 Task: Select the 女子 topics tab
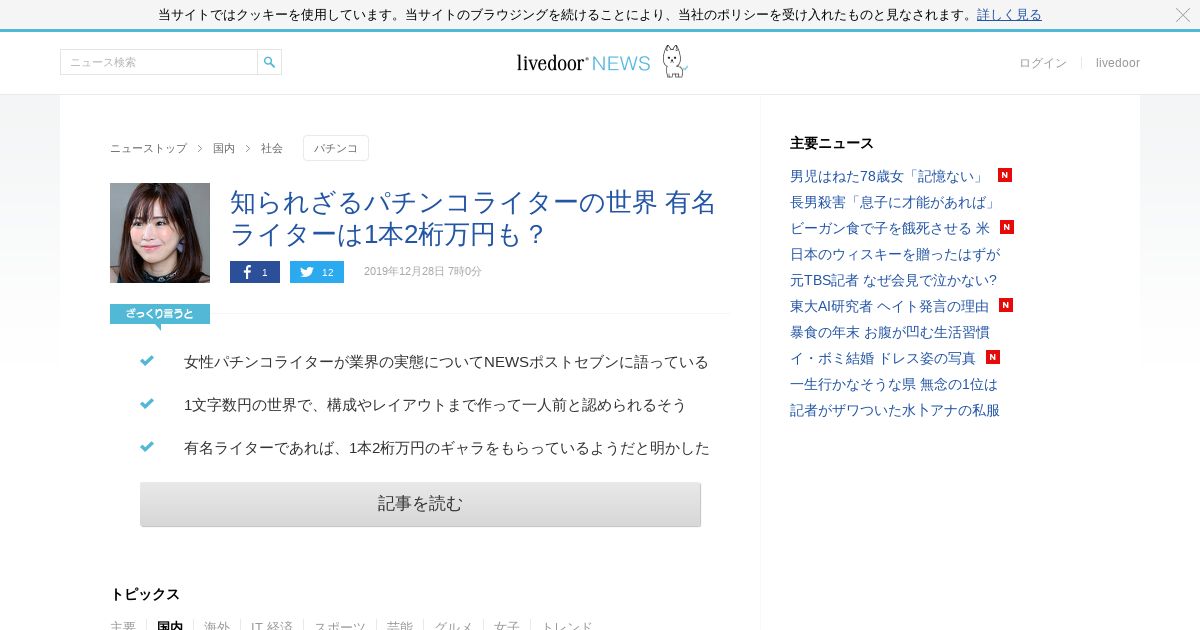507,625
